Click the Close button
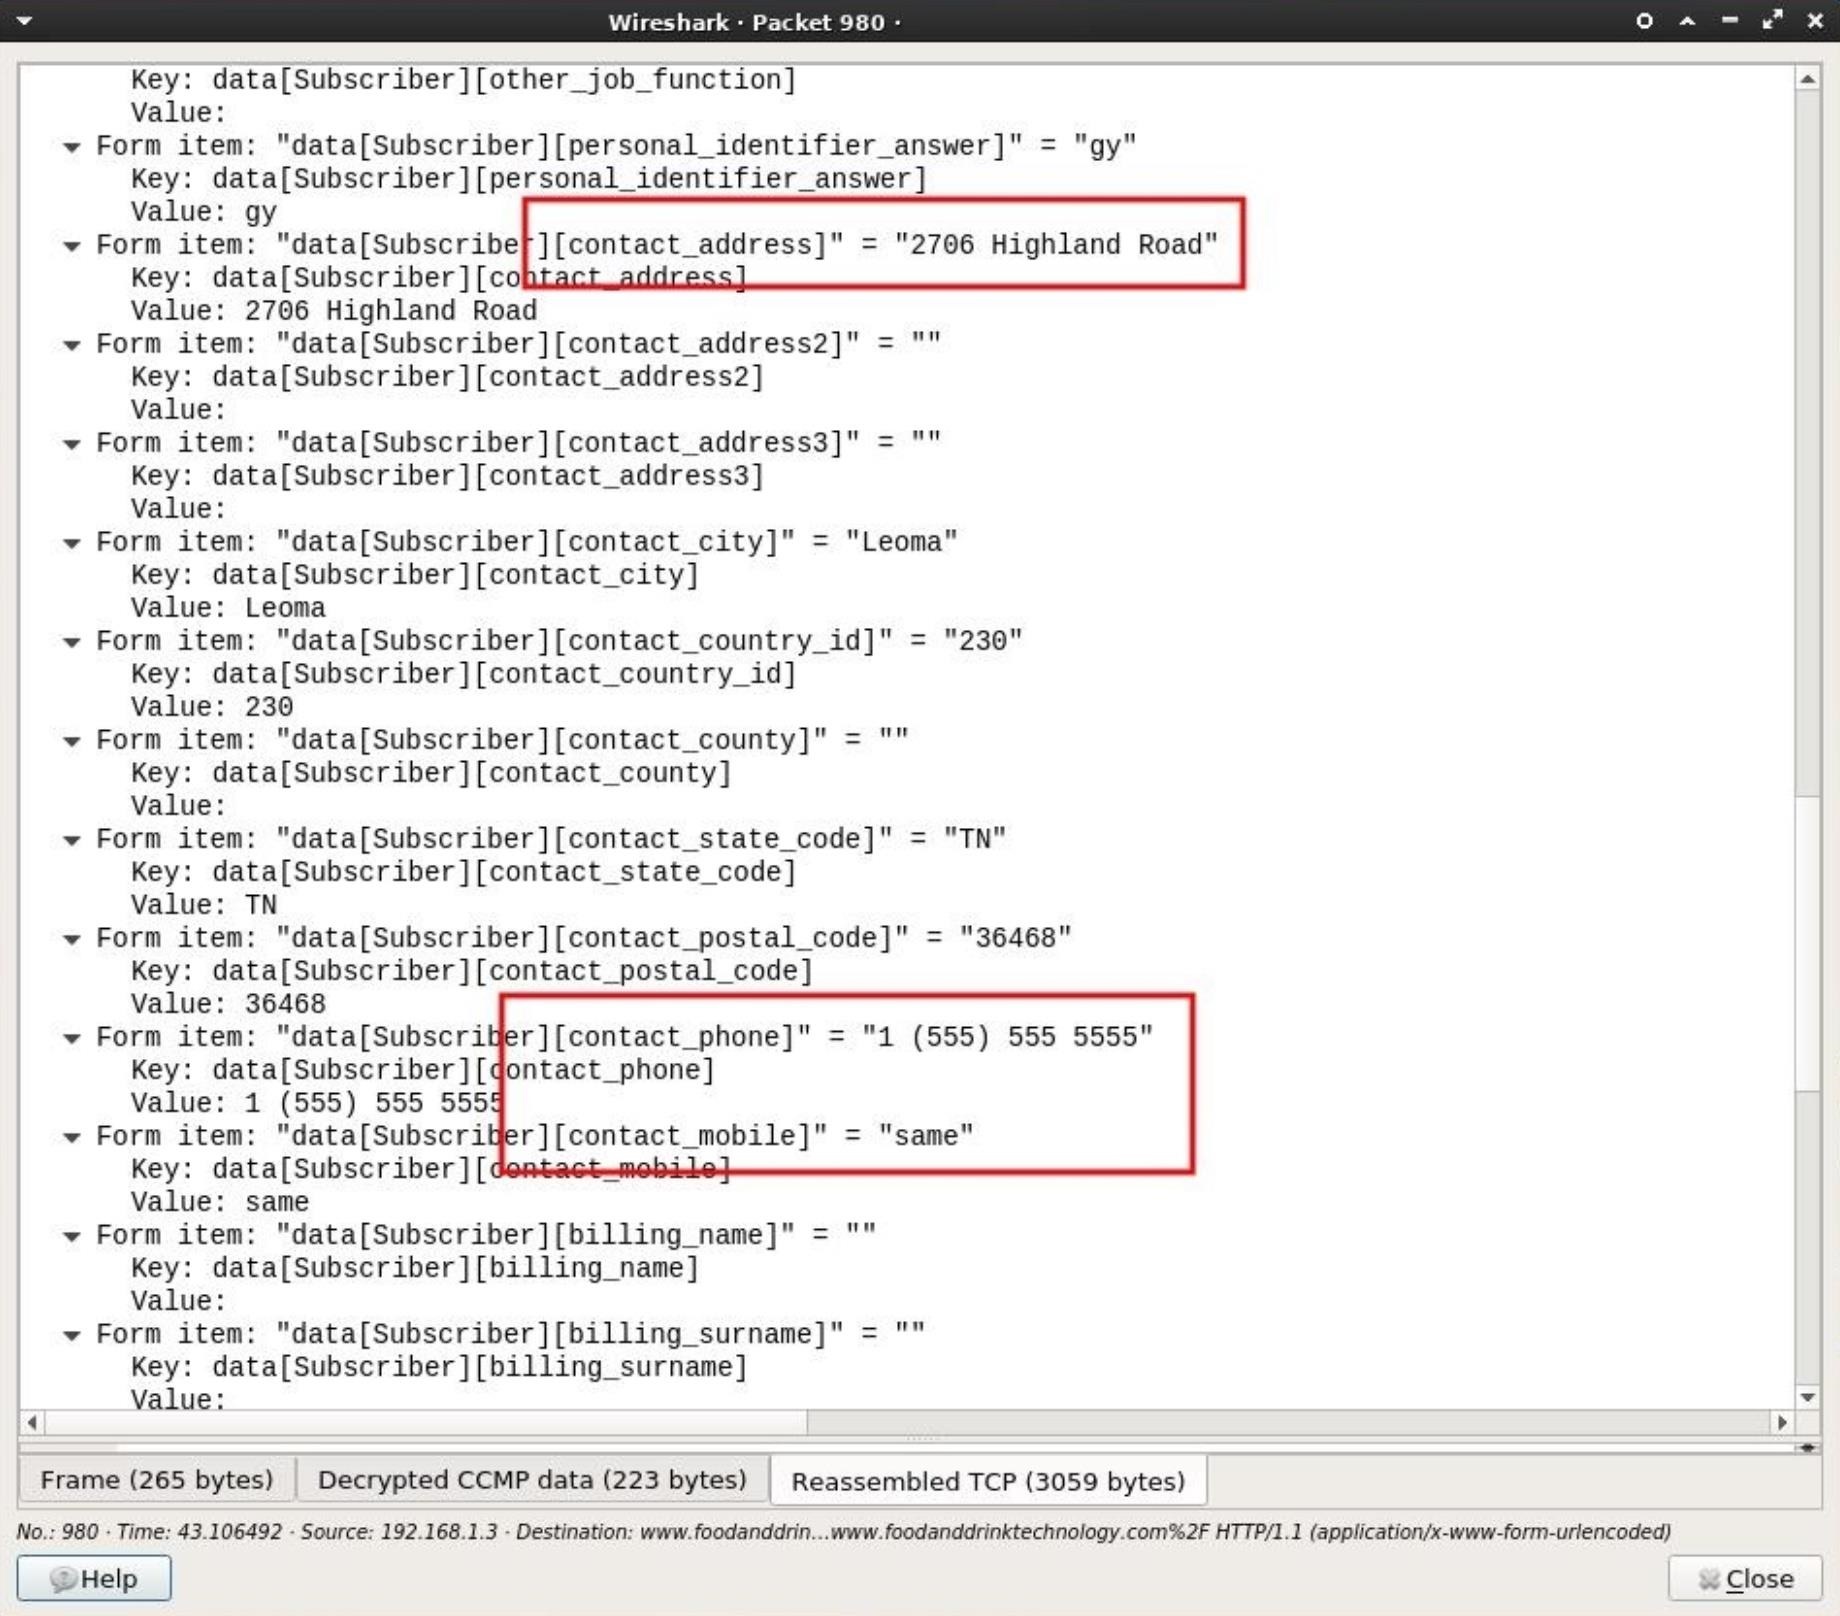This screenshot has width=1840, height=1616. point(1745,1578)
